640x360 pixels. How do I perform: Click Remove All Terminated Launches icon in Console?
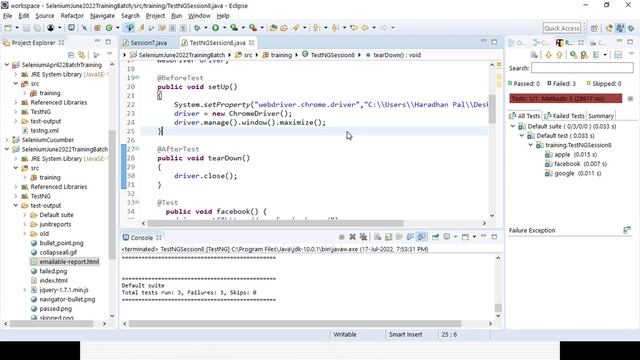[x=363, y=237]
